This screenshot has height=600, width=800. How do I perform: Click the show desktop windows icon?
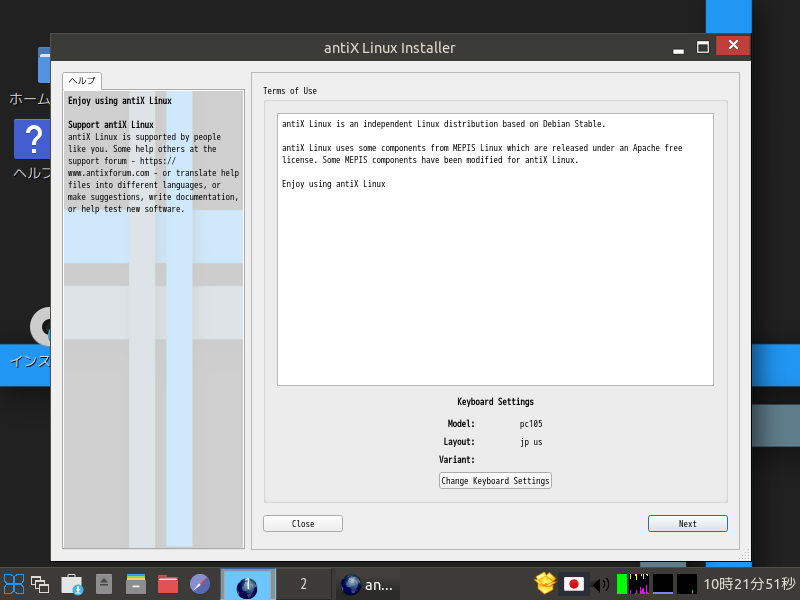click(40, 584)
